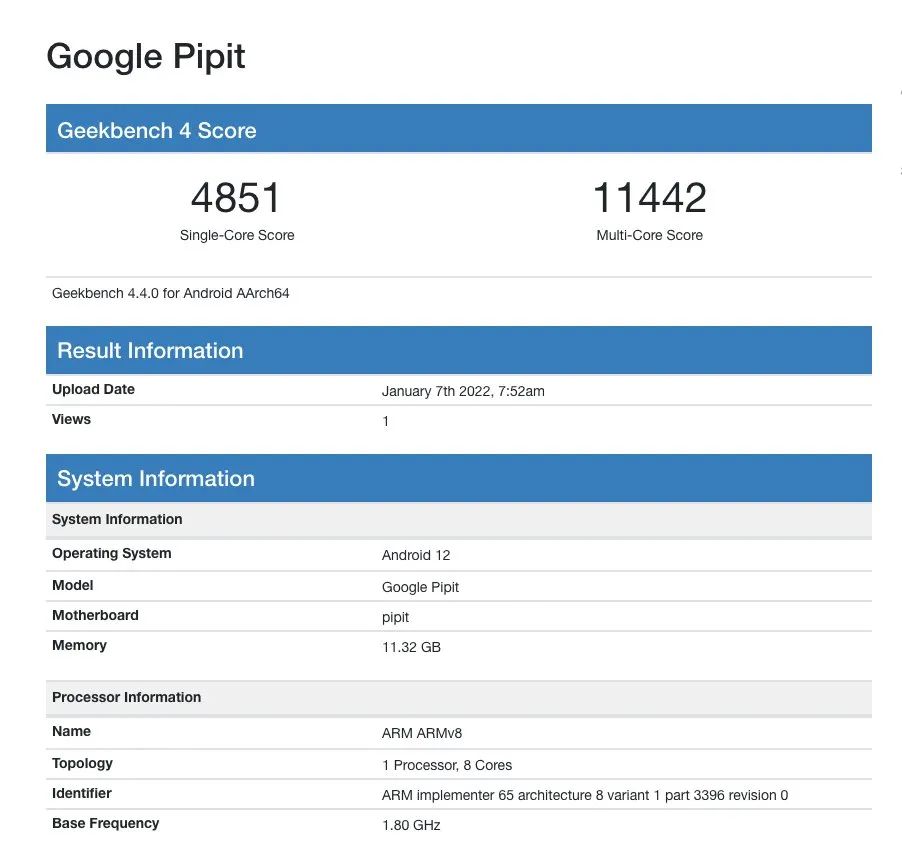Click the "Operating System" row label

click(112, 553)
